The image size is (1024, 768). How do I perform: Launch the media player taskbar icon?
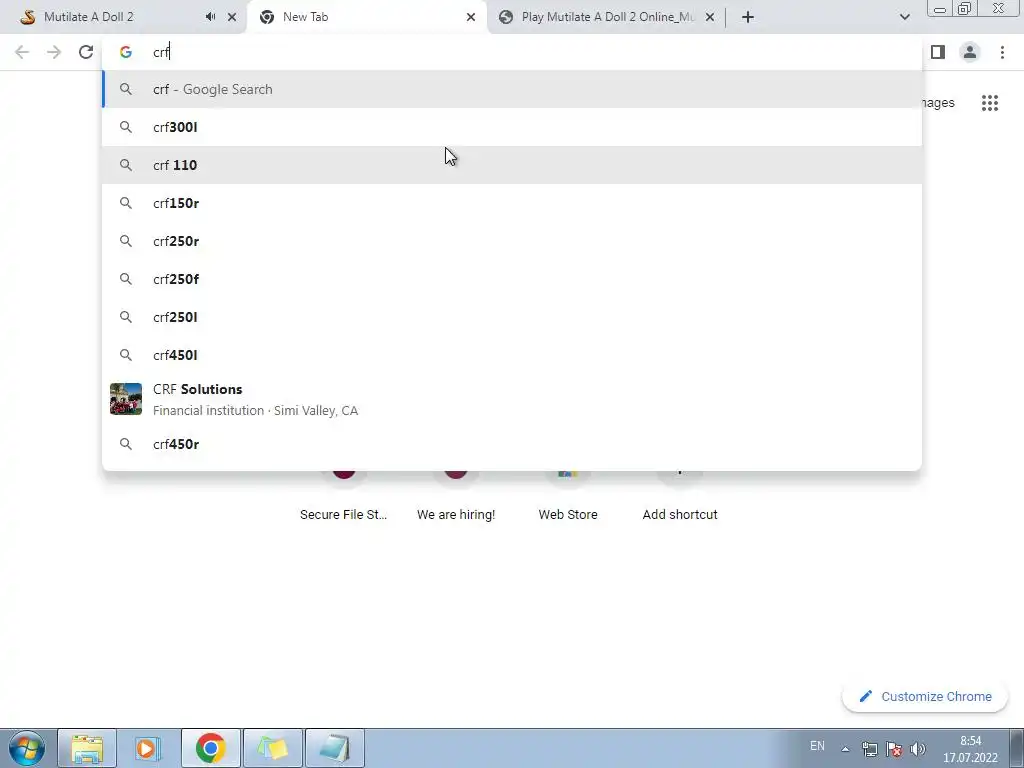[x=148, y=748]
